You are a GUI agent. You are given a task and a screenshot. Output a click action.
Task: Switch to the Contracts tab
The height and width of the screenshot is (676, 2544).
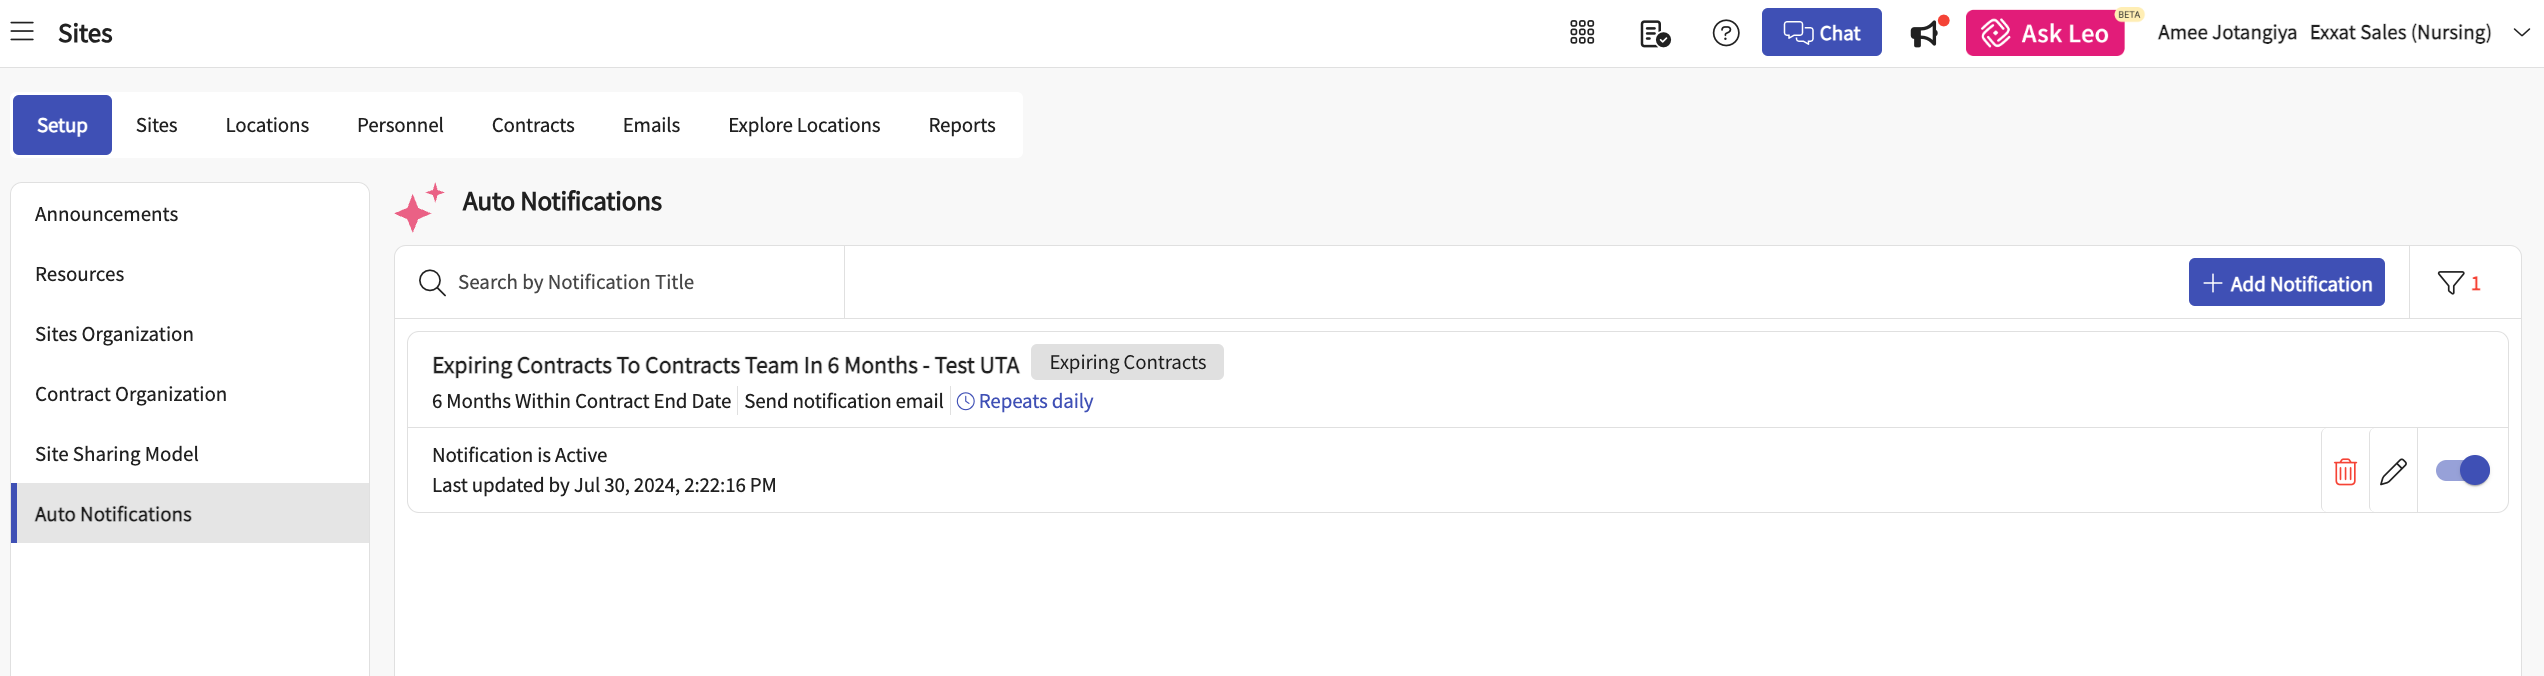pyautogui.click(x=533, y=125)
